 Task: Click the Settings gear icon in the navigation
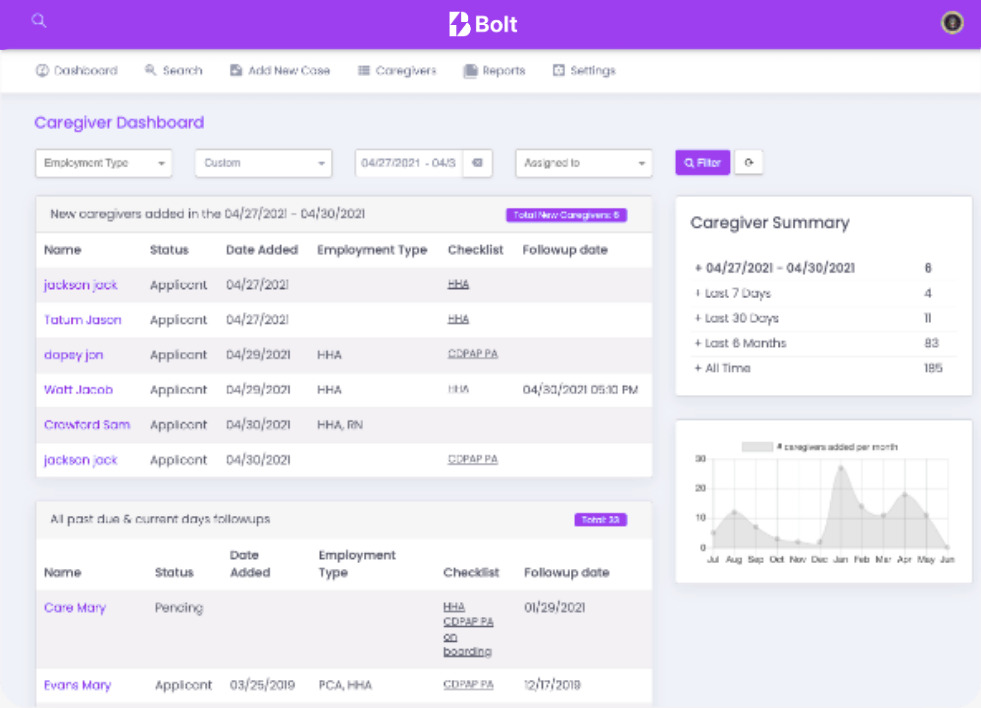559,71
